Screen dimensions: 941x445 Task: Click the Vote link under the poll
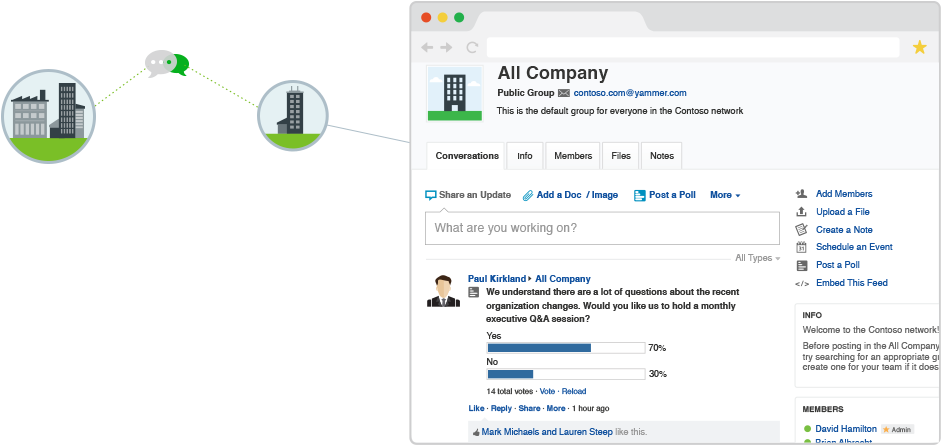pos(547,391)
